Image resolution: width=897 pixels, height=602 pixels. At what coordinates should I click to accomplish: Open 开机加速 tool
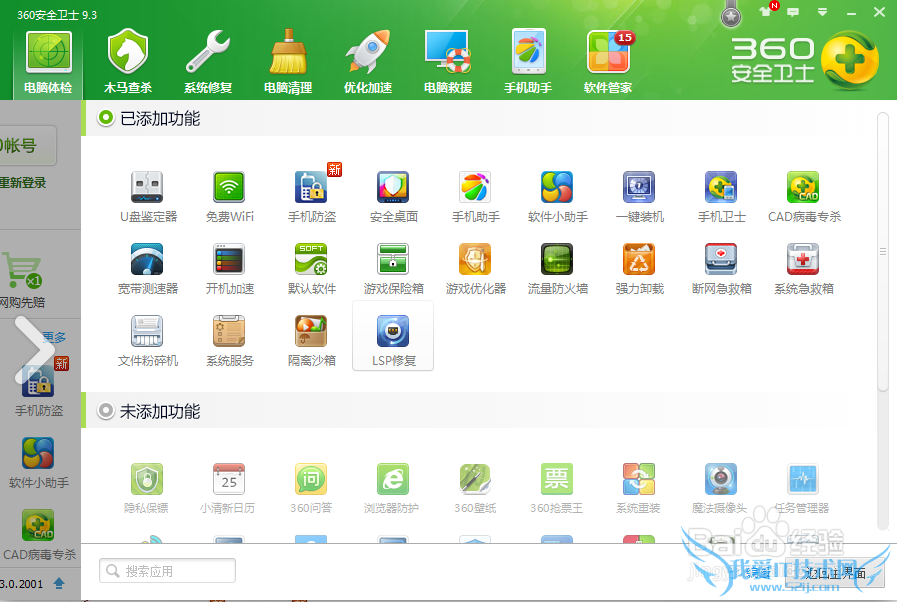(229, 270)
